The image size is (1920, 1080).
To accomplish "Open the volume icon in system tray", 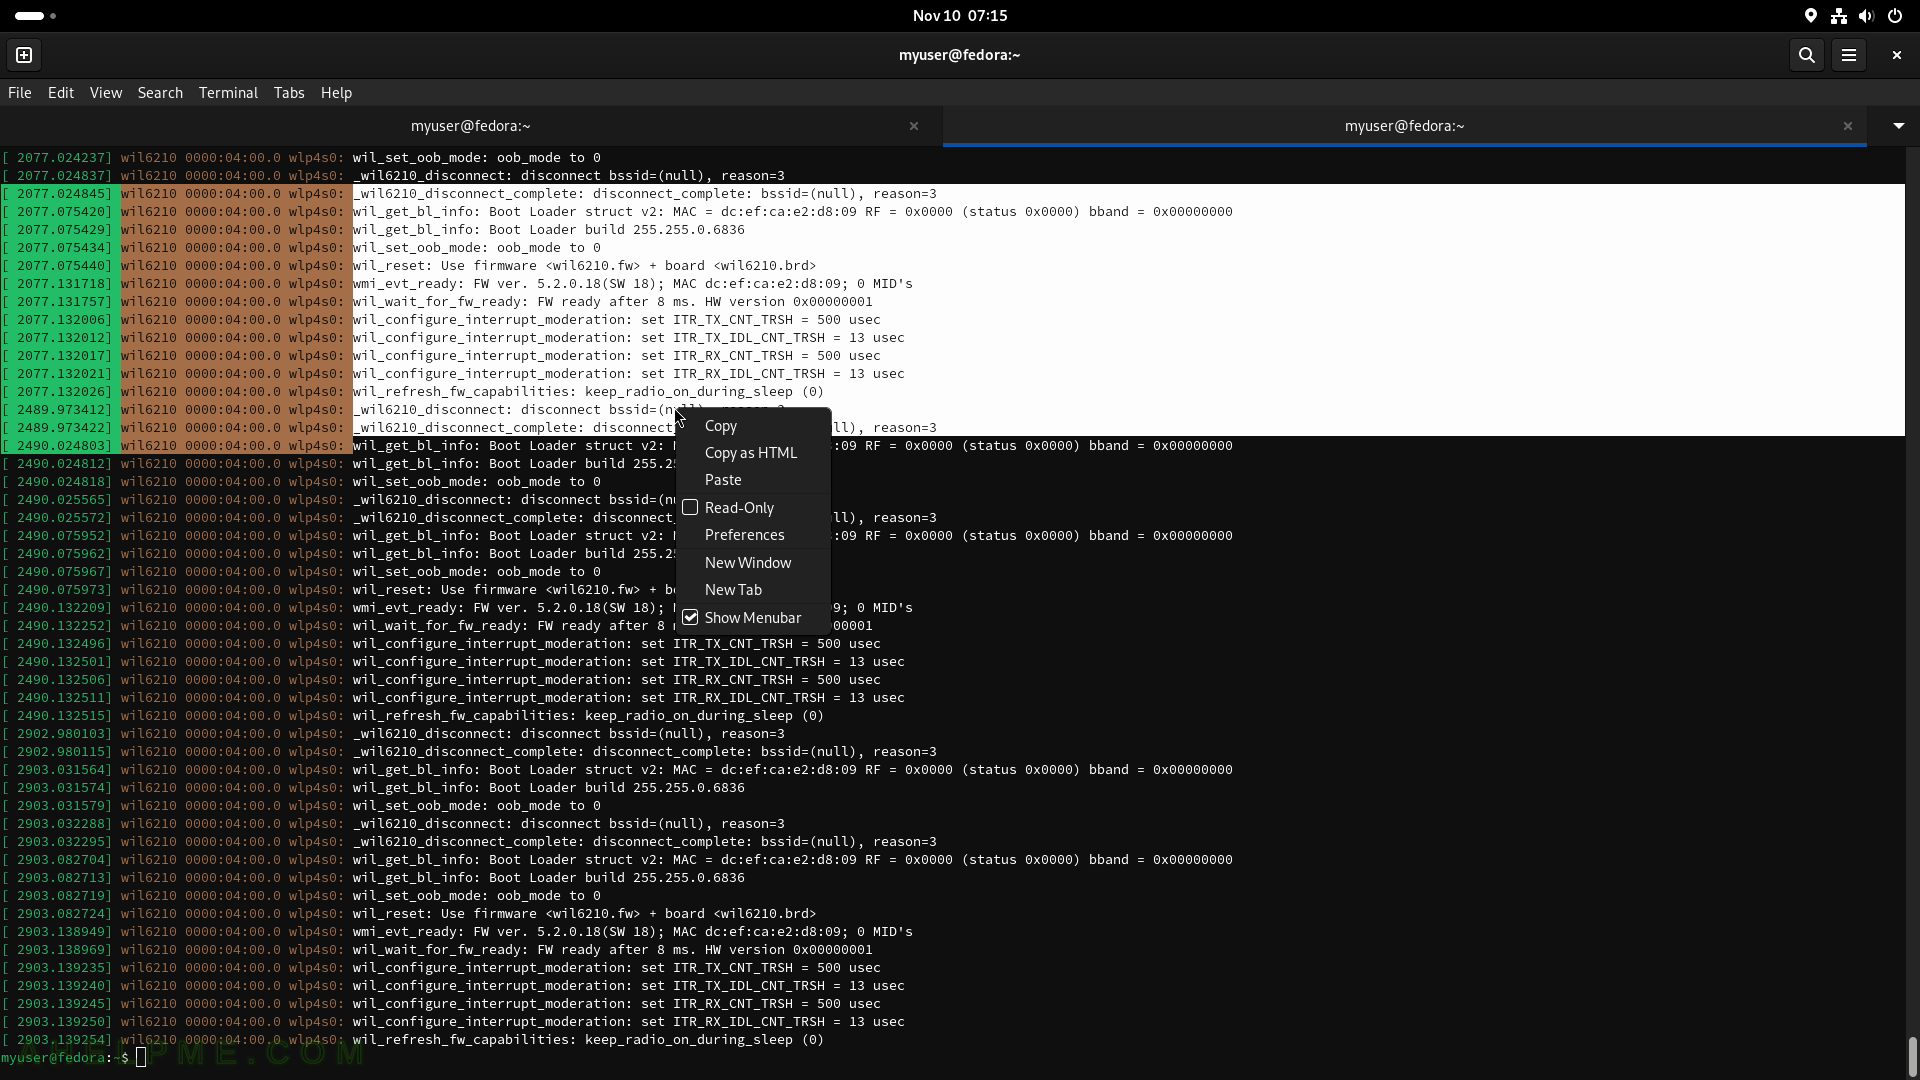I will click(1866, 16).
